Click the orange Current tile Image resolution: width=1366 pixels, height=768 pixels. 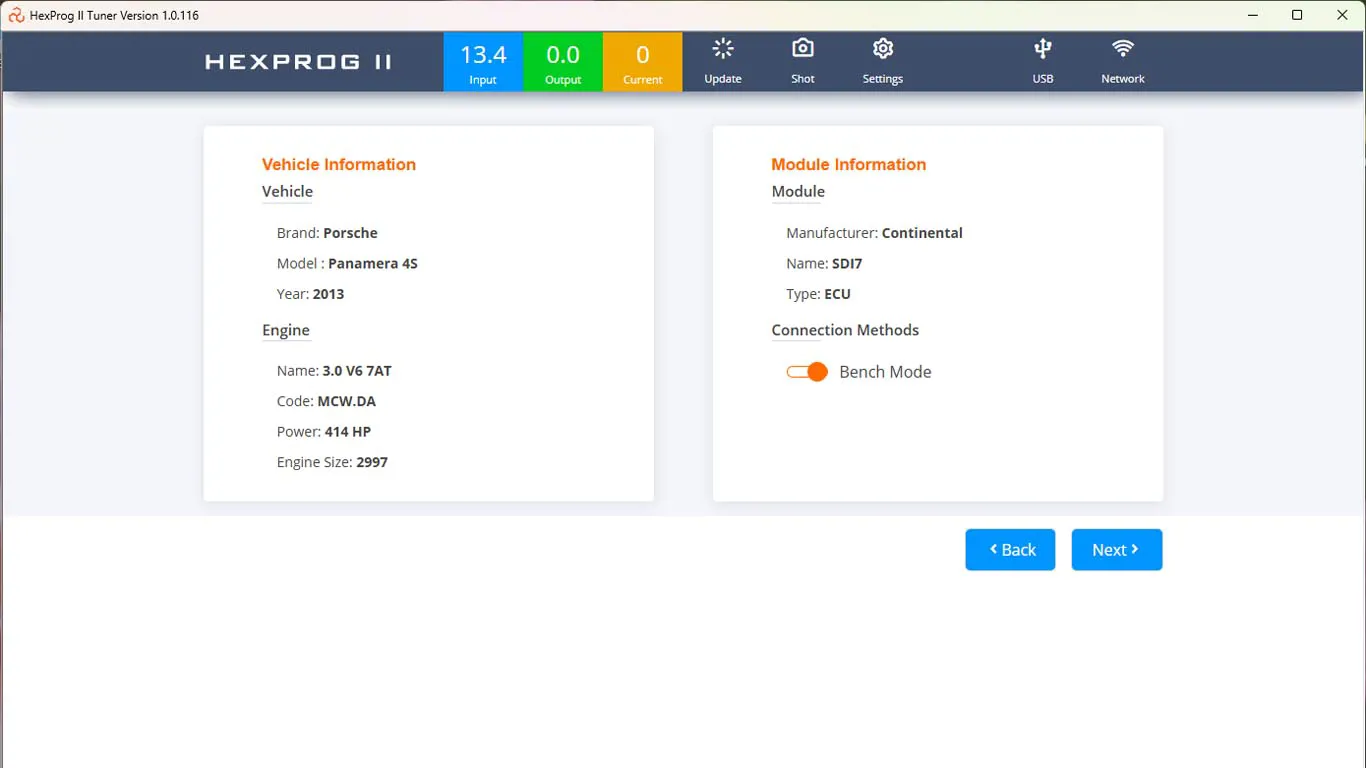click(643, 62)
